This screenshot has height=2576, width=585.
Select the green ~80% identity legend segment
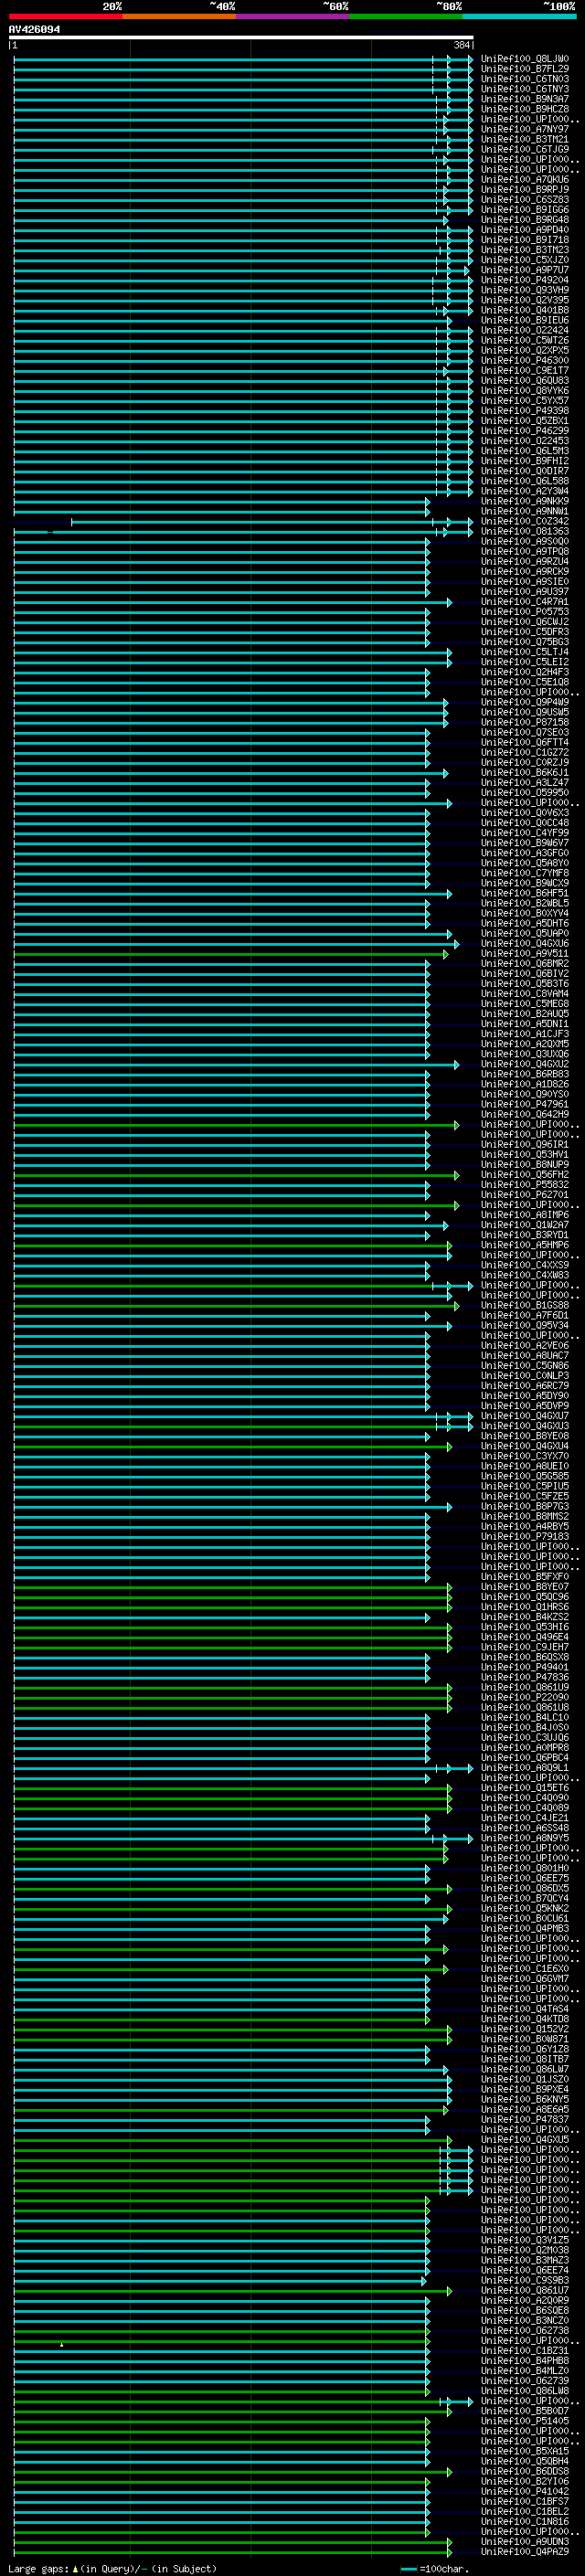tap(406, 16)
